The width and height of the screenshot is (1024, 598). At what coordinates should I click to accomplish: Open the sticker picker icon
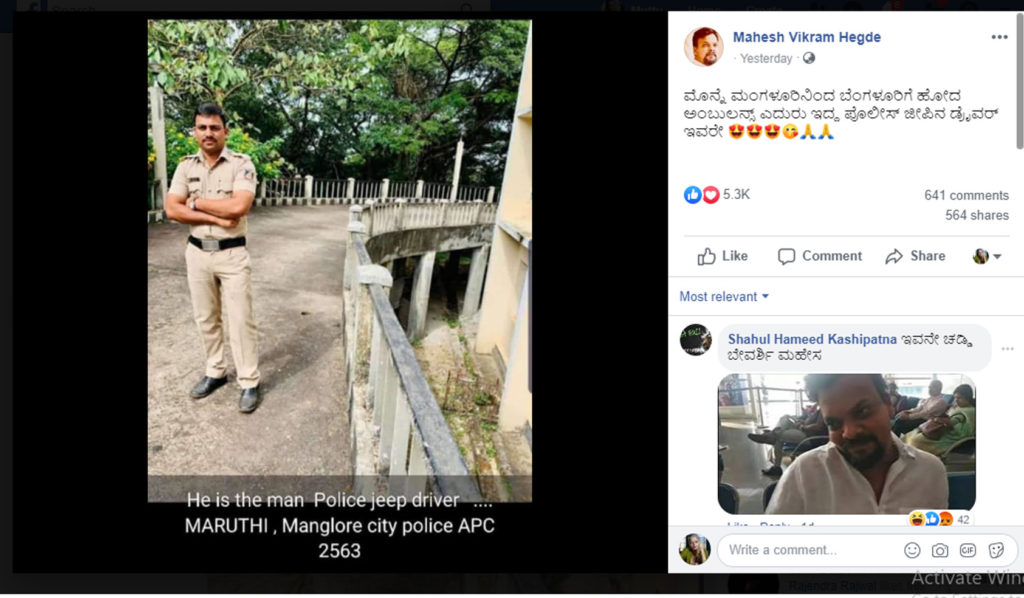996,550
